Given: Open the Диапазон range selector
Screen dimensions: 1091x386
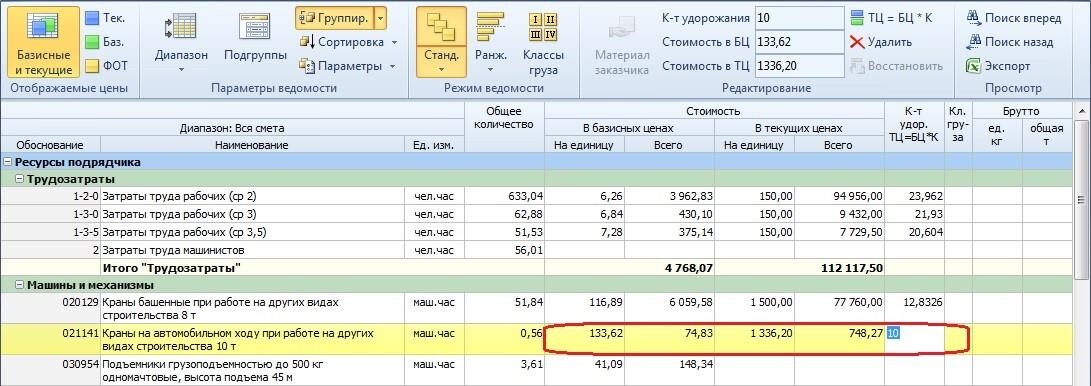Looking at the screenshot, I should click(181, 42).
